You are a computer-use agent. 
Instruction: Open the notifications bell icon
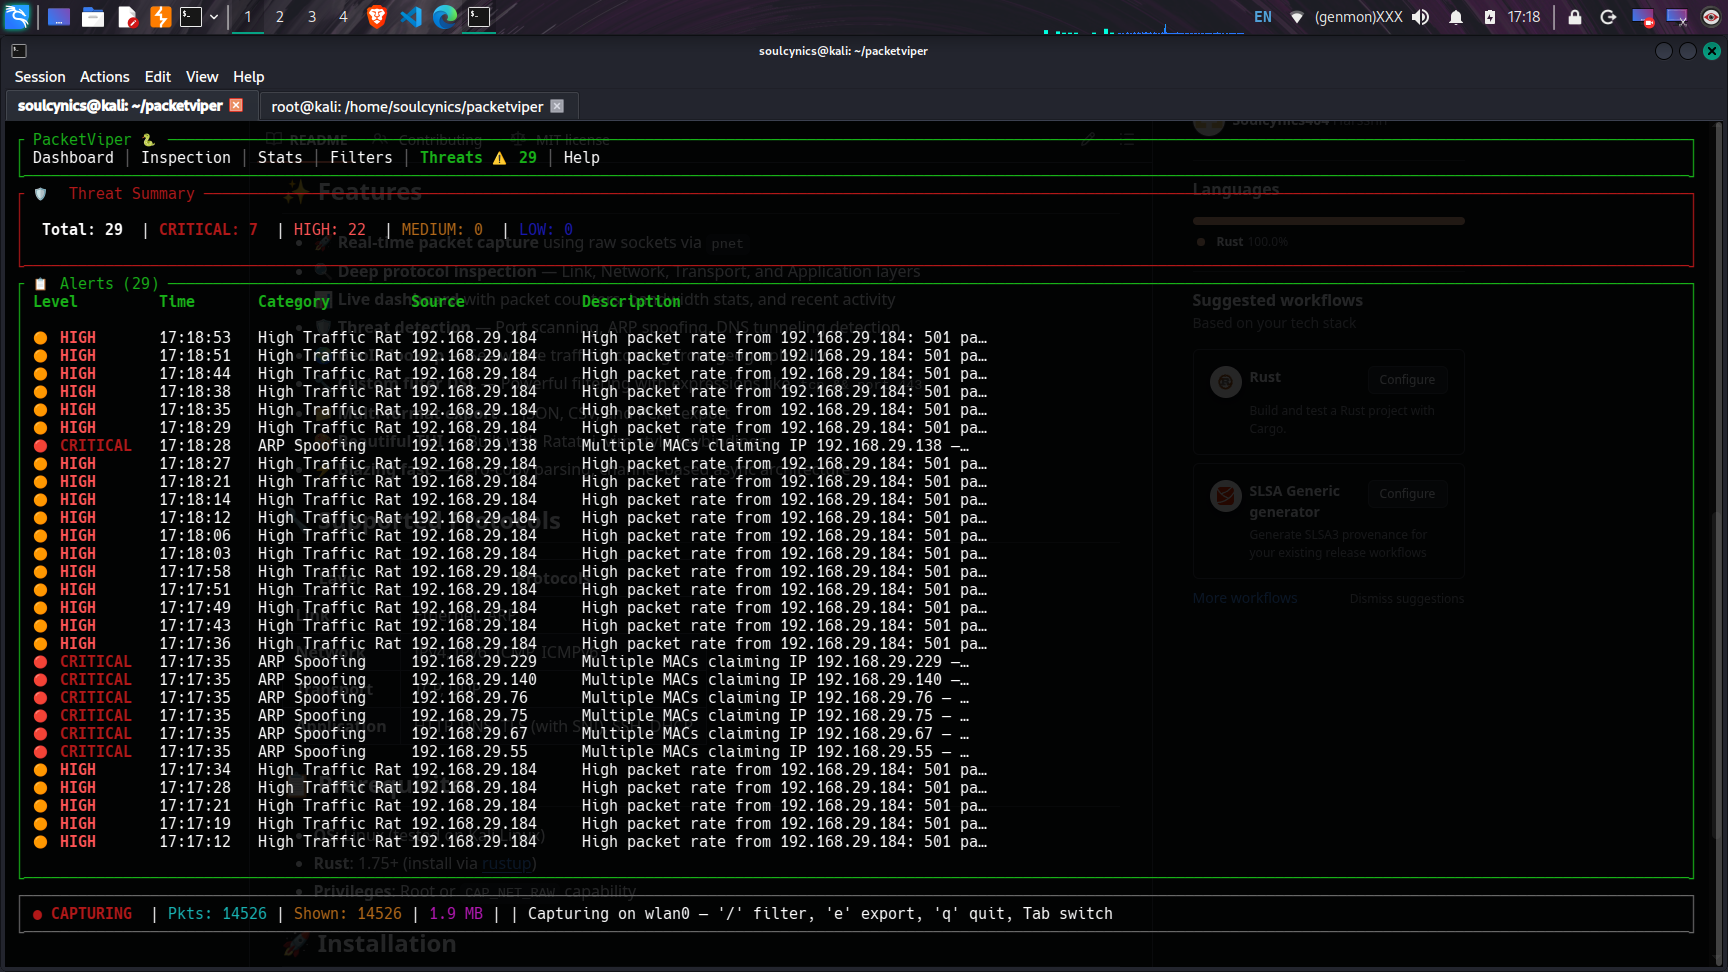click(1456, 17)
